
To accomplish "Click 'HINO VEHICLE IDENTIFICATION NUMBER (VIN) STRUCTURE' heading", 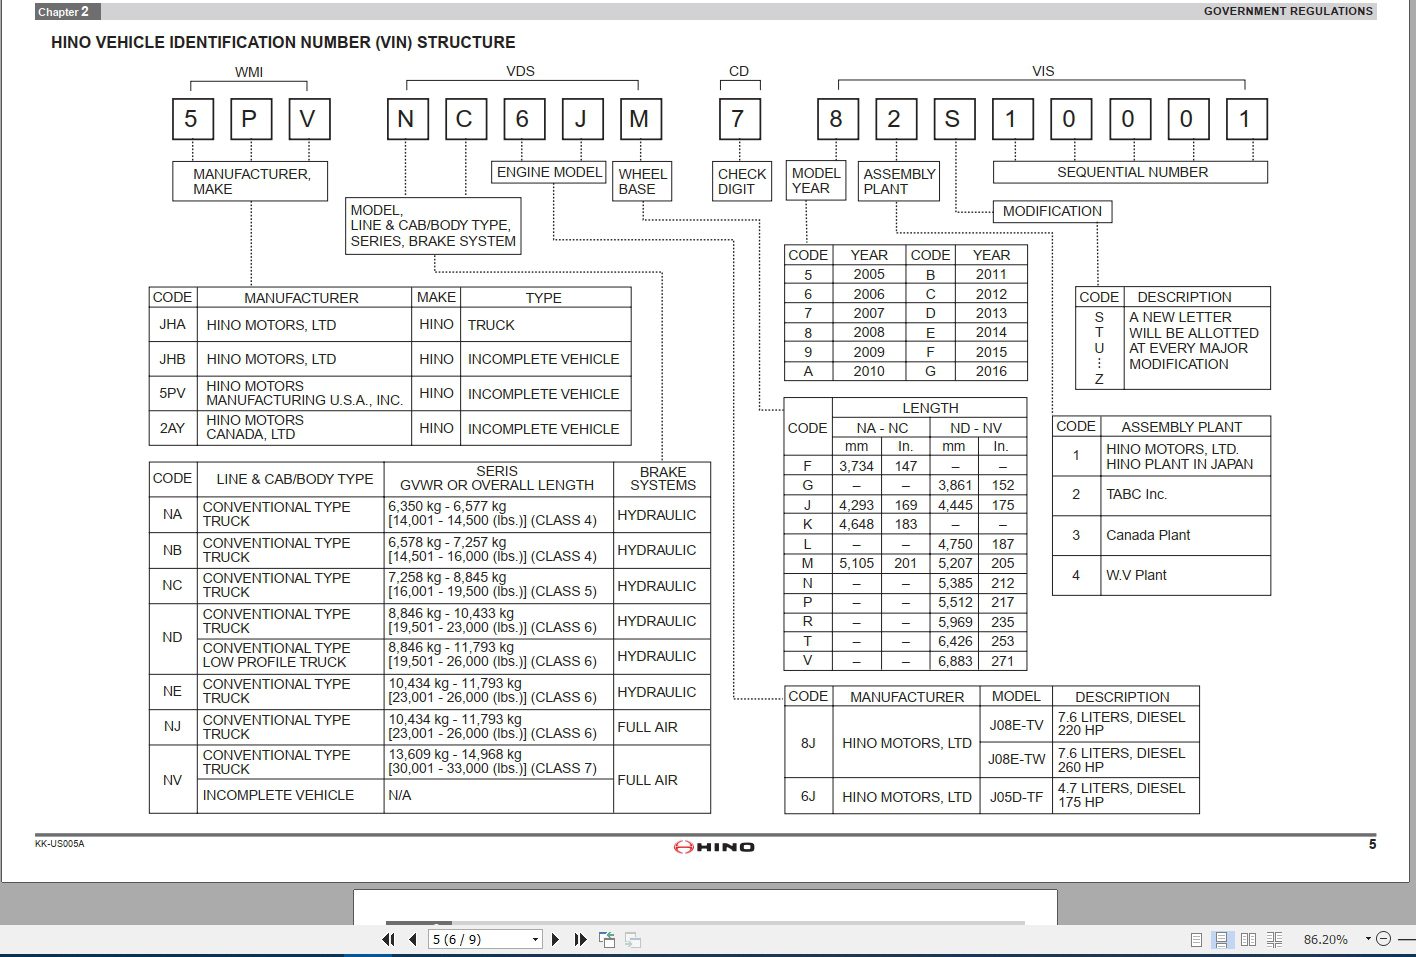I will point(283,42).
